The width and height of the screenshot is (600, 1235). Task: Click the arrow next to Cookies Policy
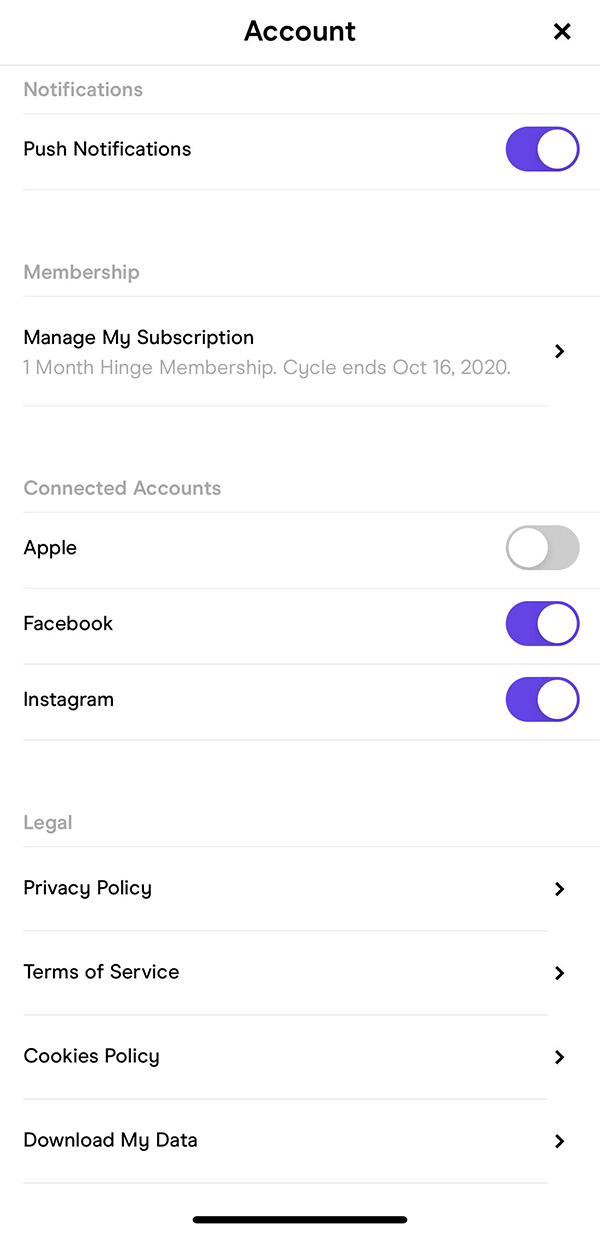(560, 1057)
